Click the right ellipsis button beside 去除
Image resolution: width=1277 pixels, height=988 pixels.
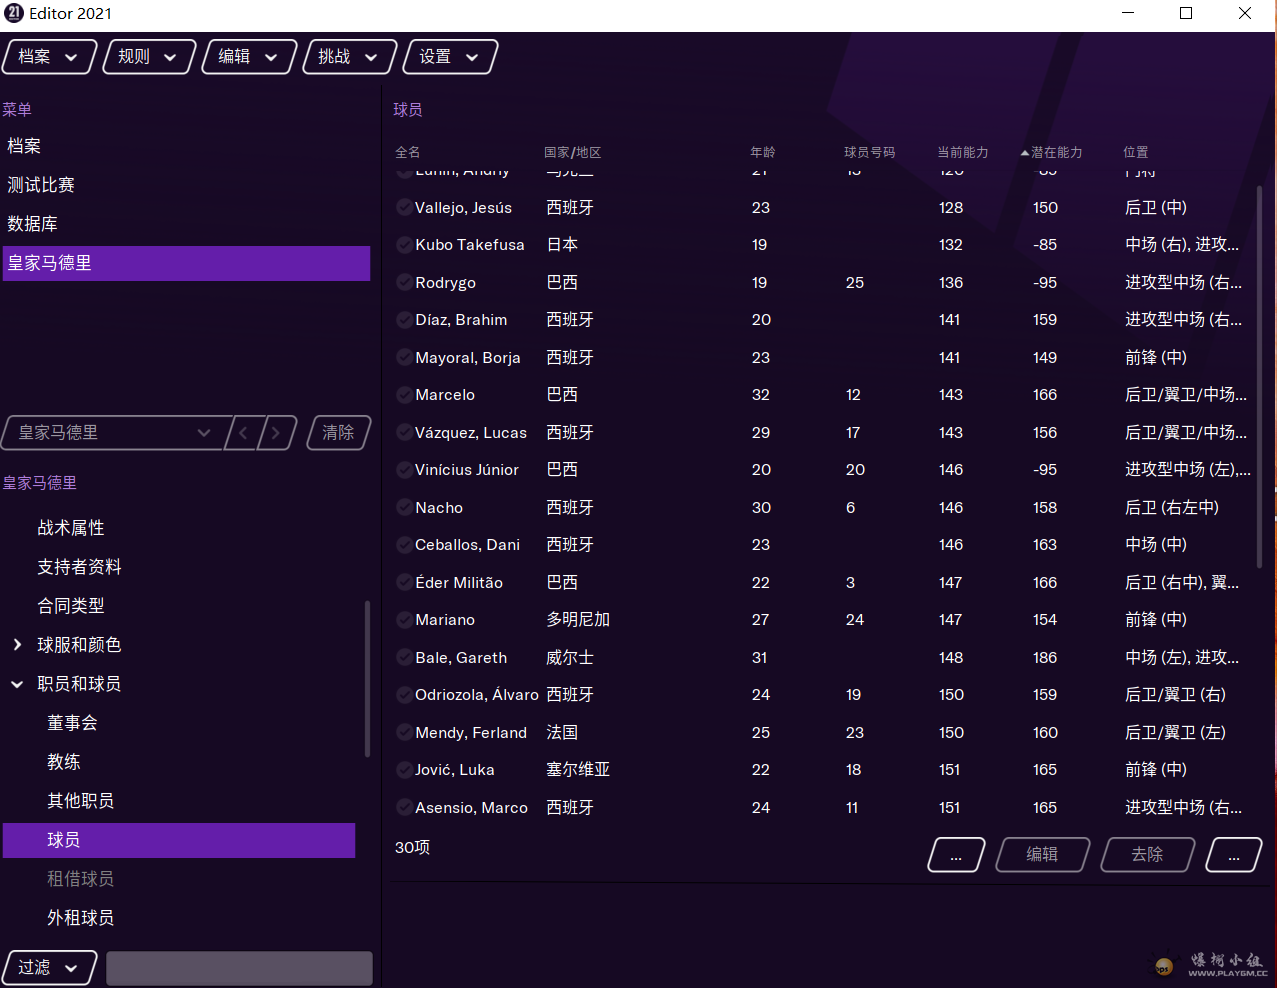(1233, 855)
